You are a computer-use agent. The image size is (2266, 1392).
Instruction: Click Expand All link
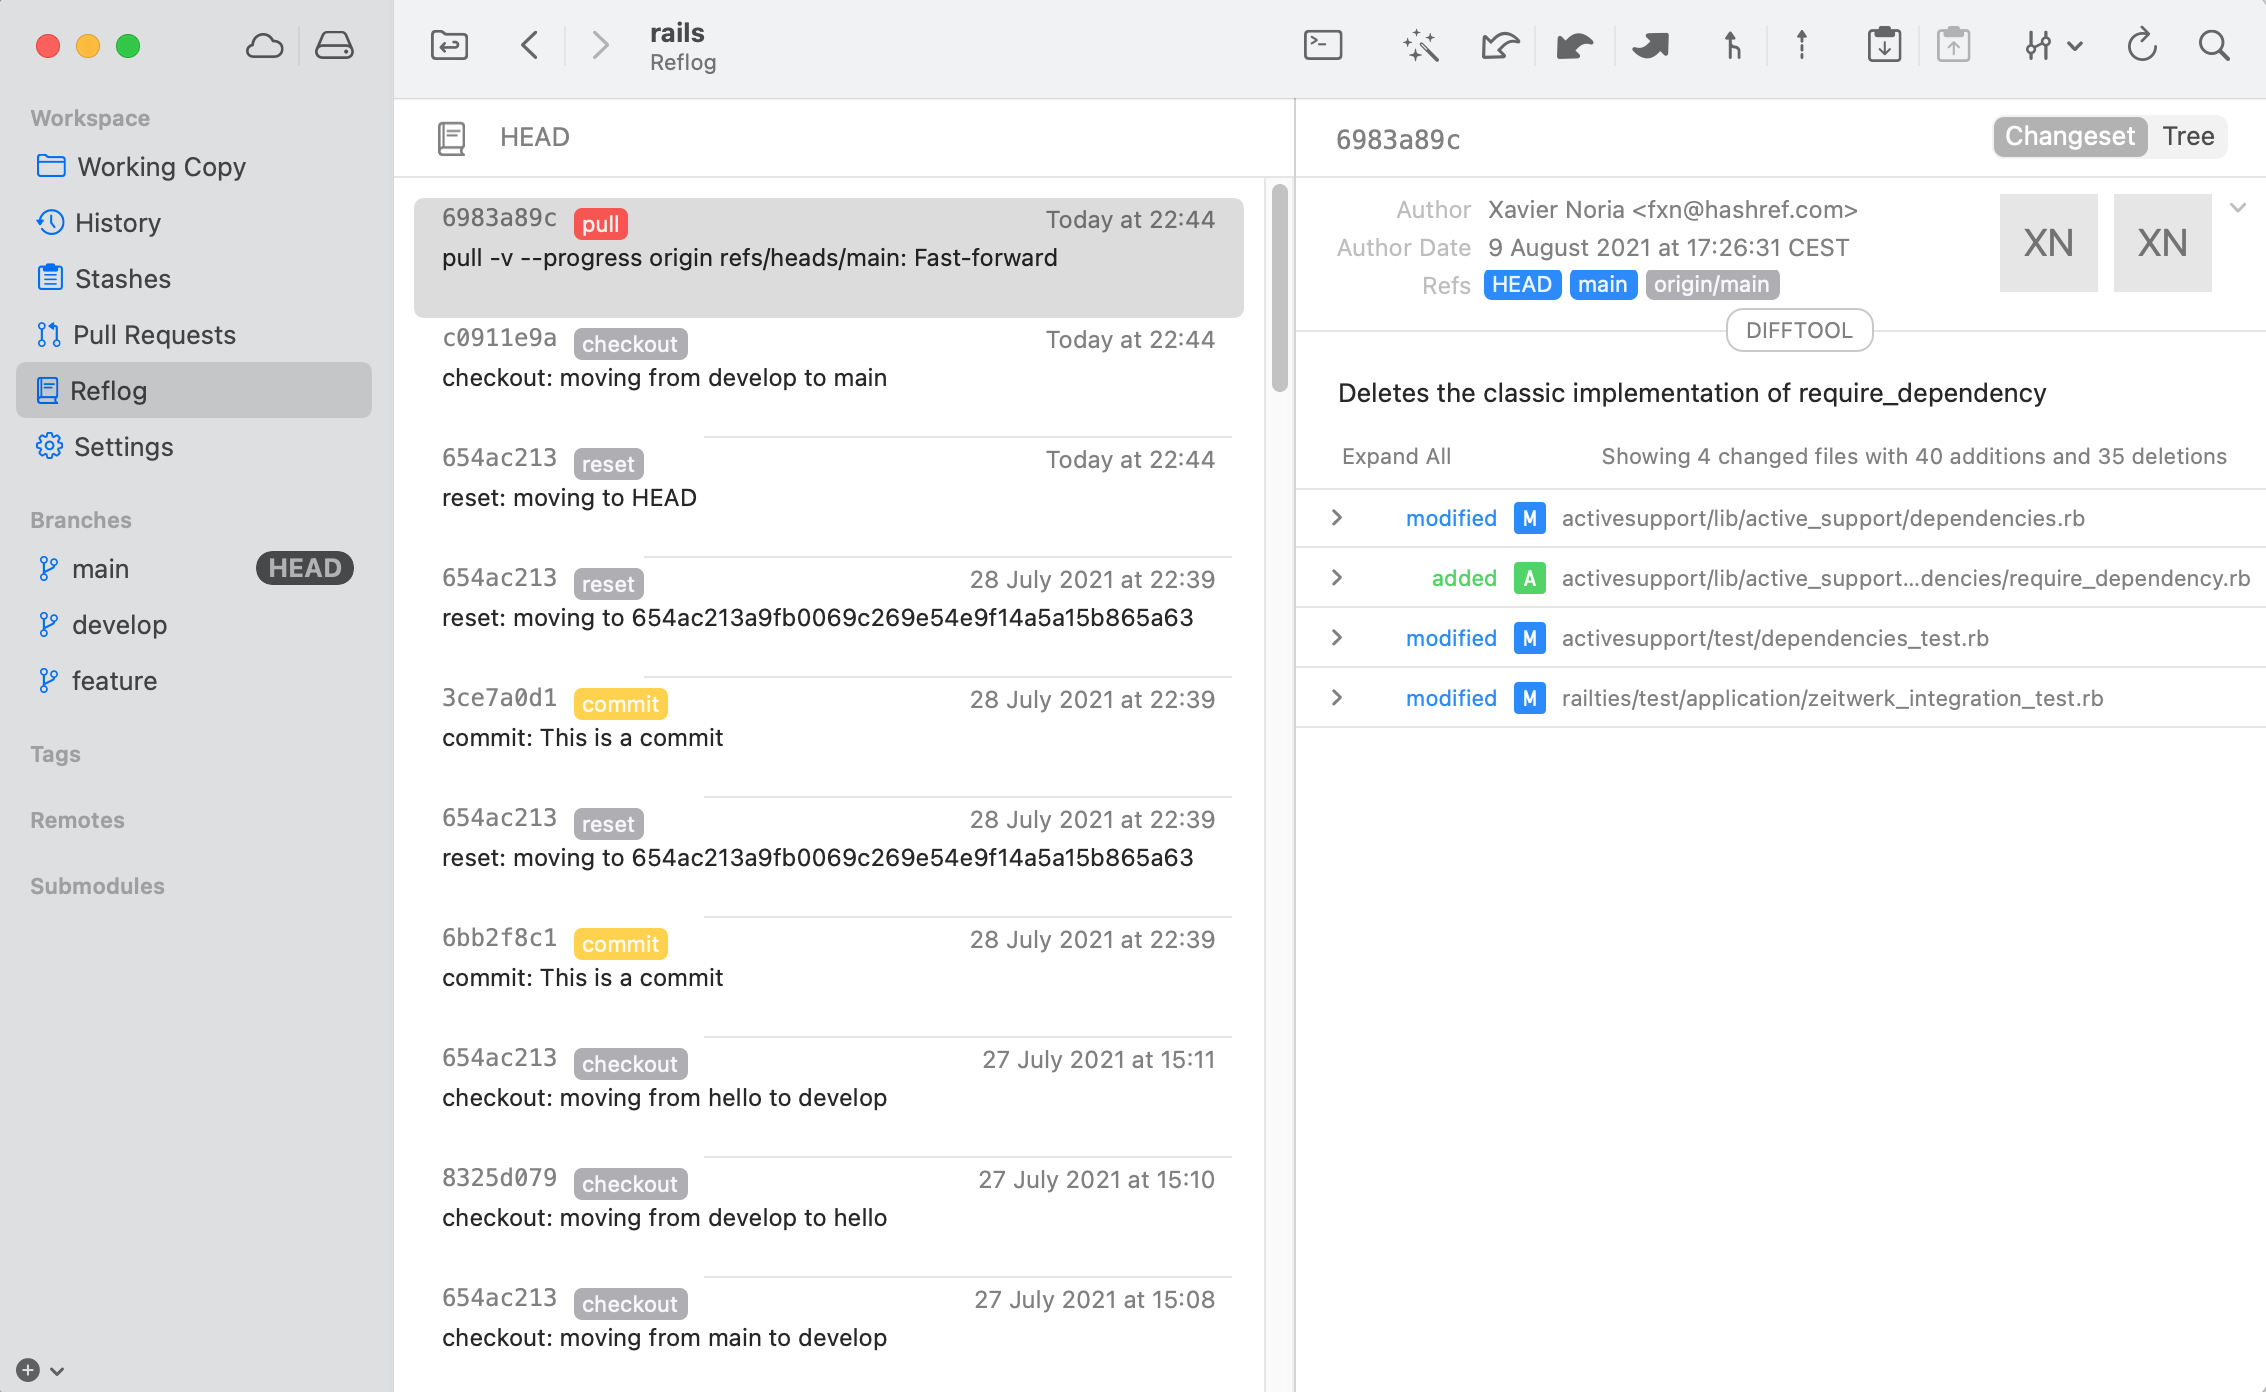click(x=1396, y=456)
